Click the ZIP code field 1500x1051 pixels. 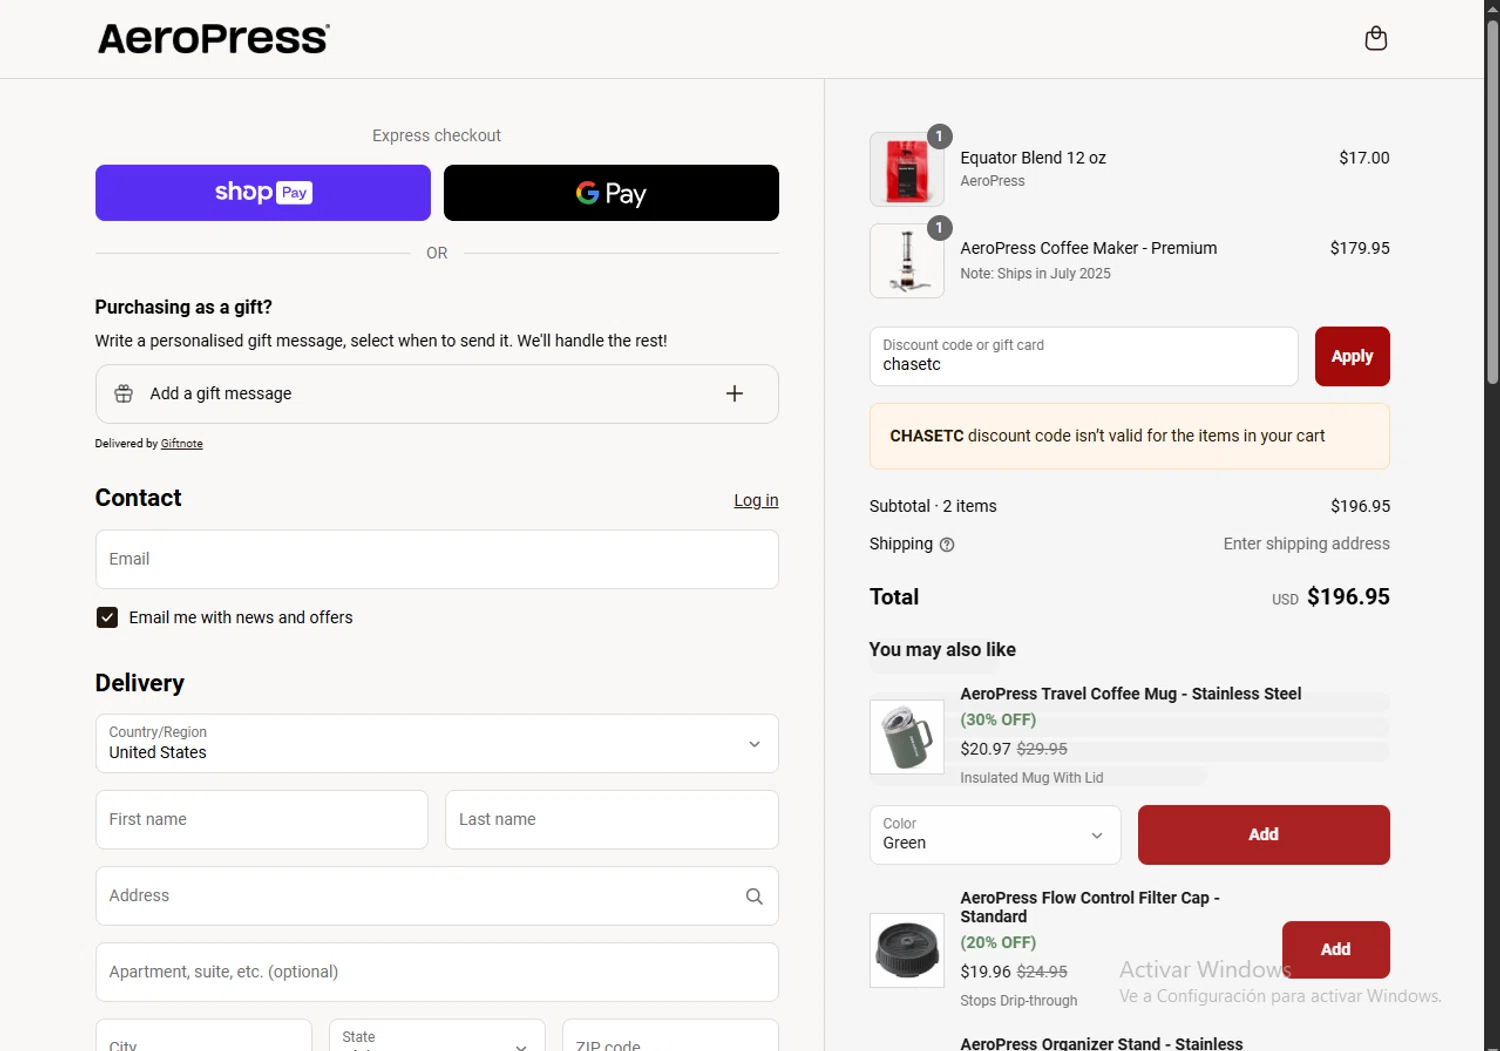[671, 1036]
